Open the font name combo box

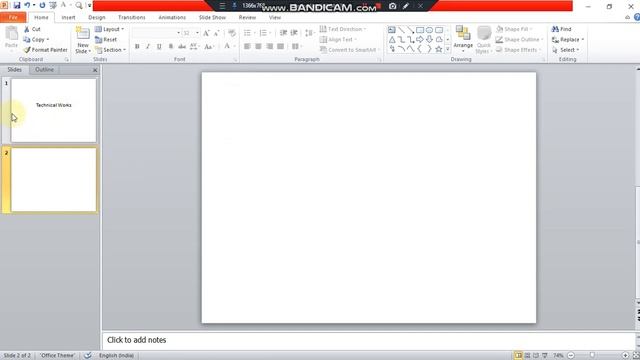point(157,33)
